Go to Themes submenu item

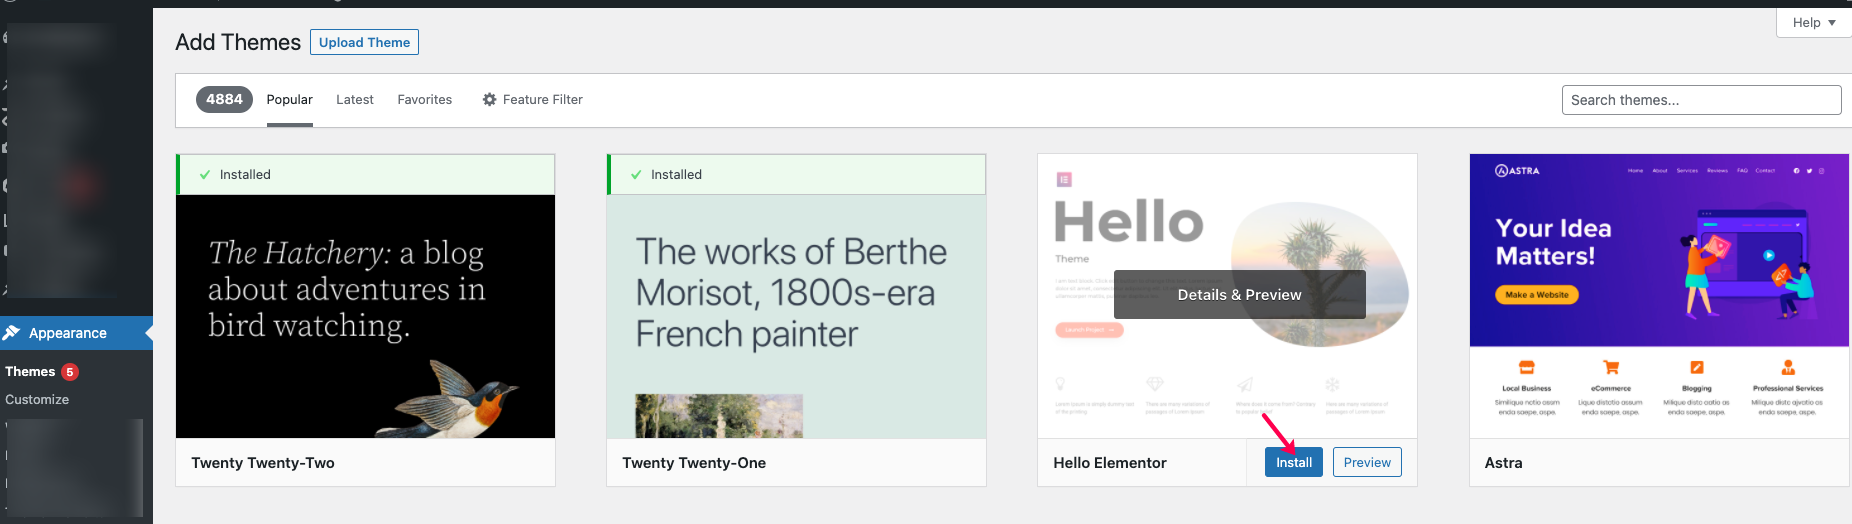coord(30,371)
